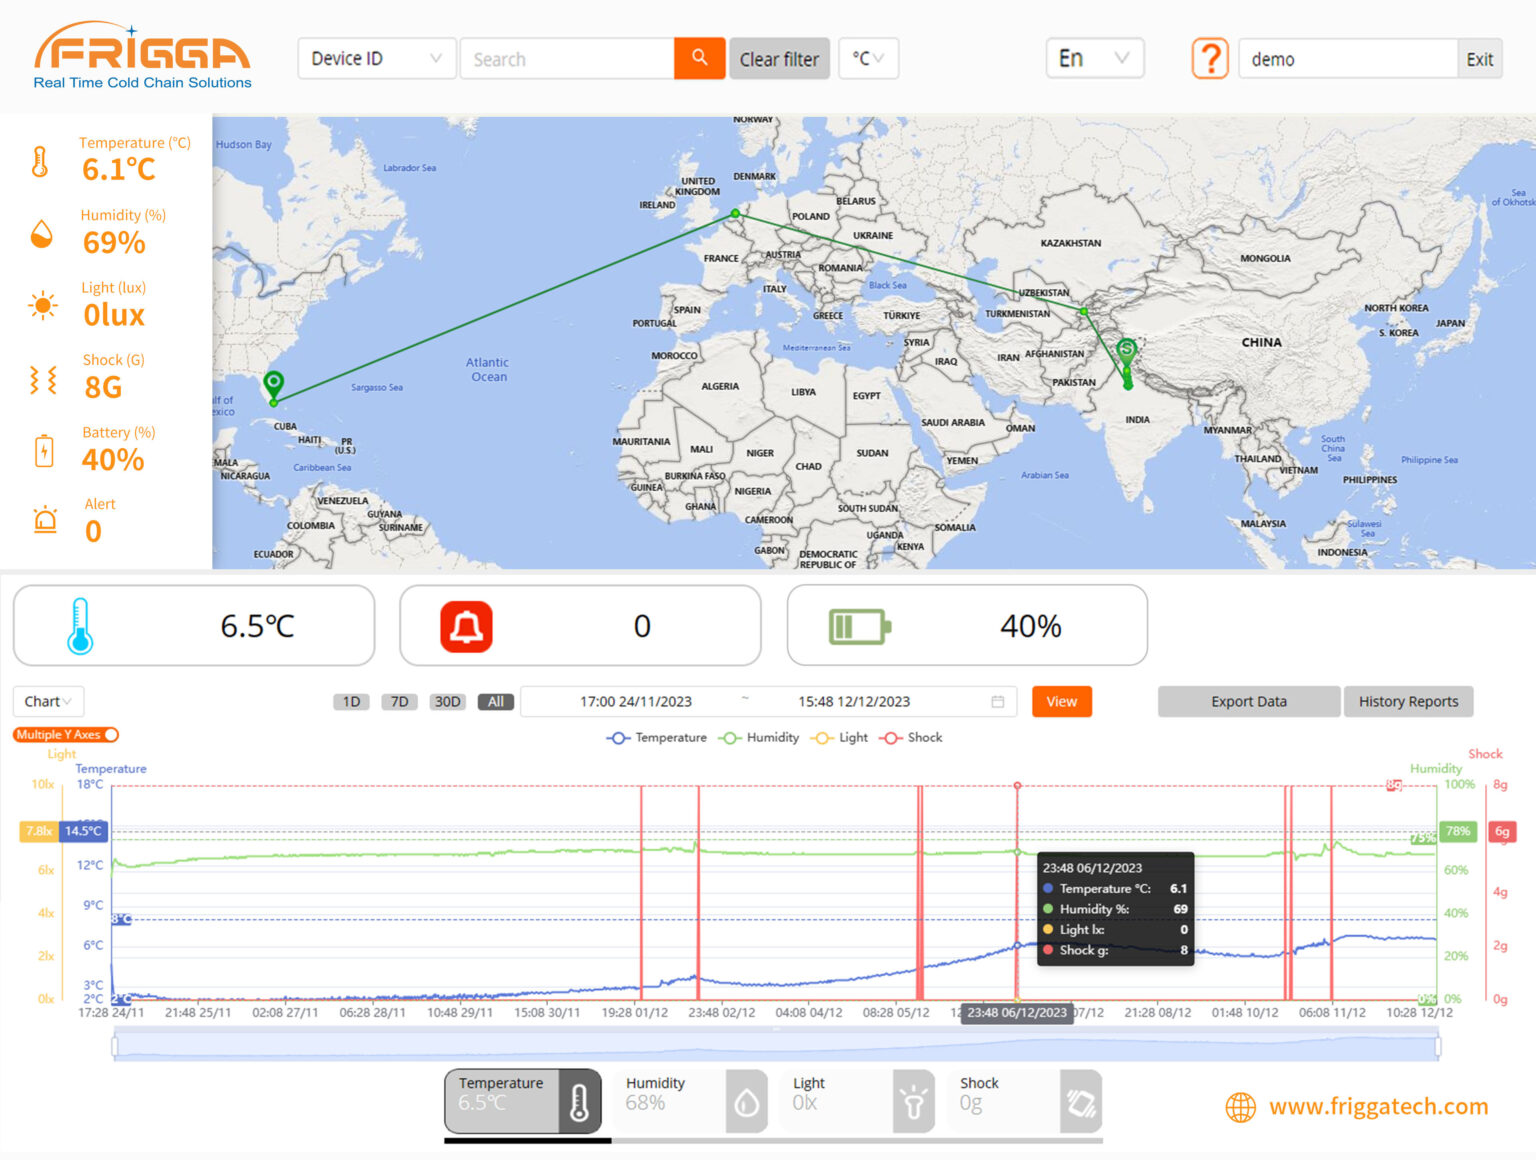Image resolution: width=1536 pixels, height=1160 pixels.
Task: Select the 7D time range tab
Action: pos(399,702)
